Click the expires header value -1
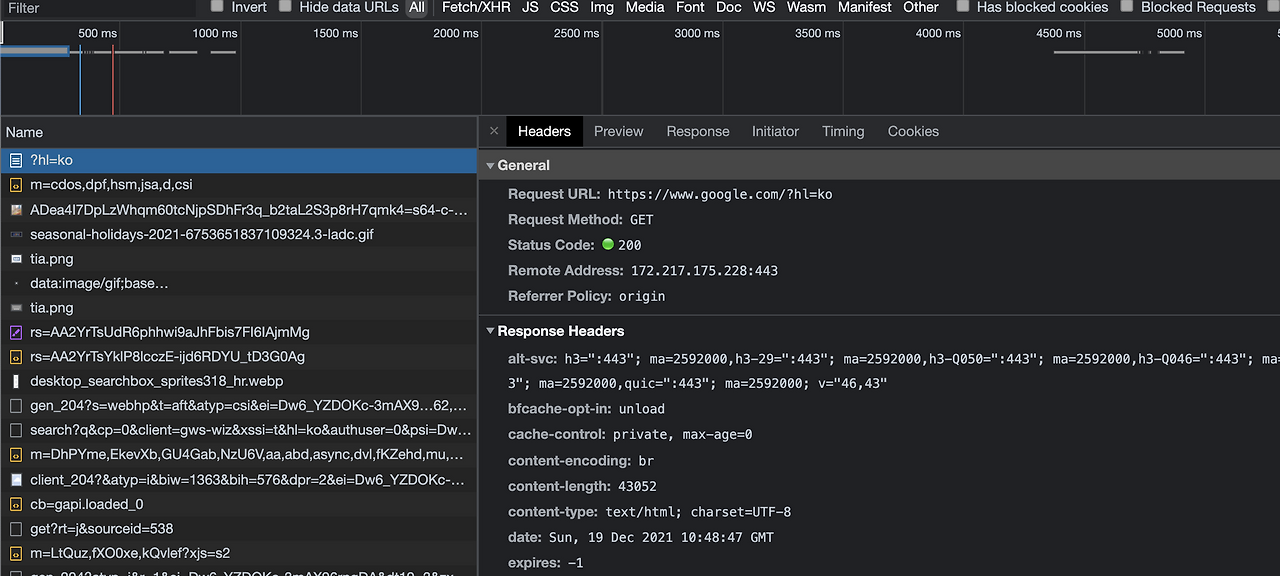 [575, 563]
